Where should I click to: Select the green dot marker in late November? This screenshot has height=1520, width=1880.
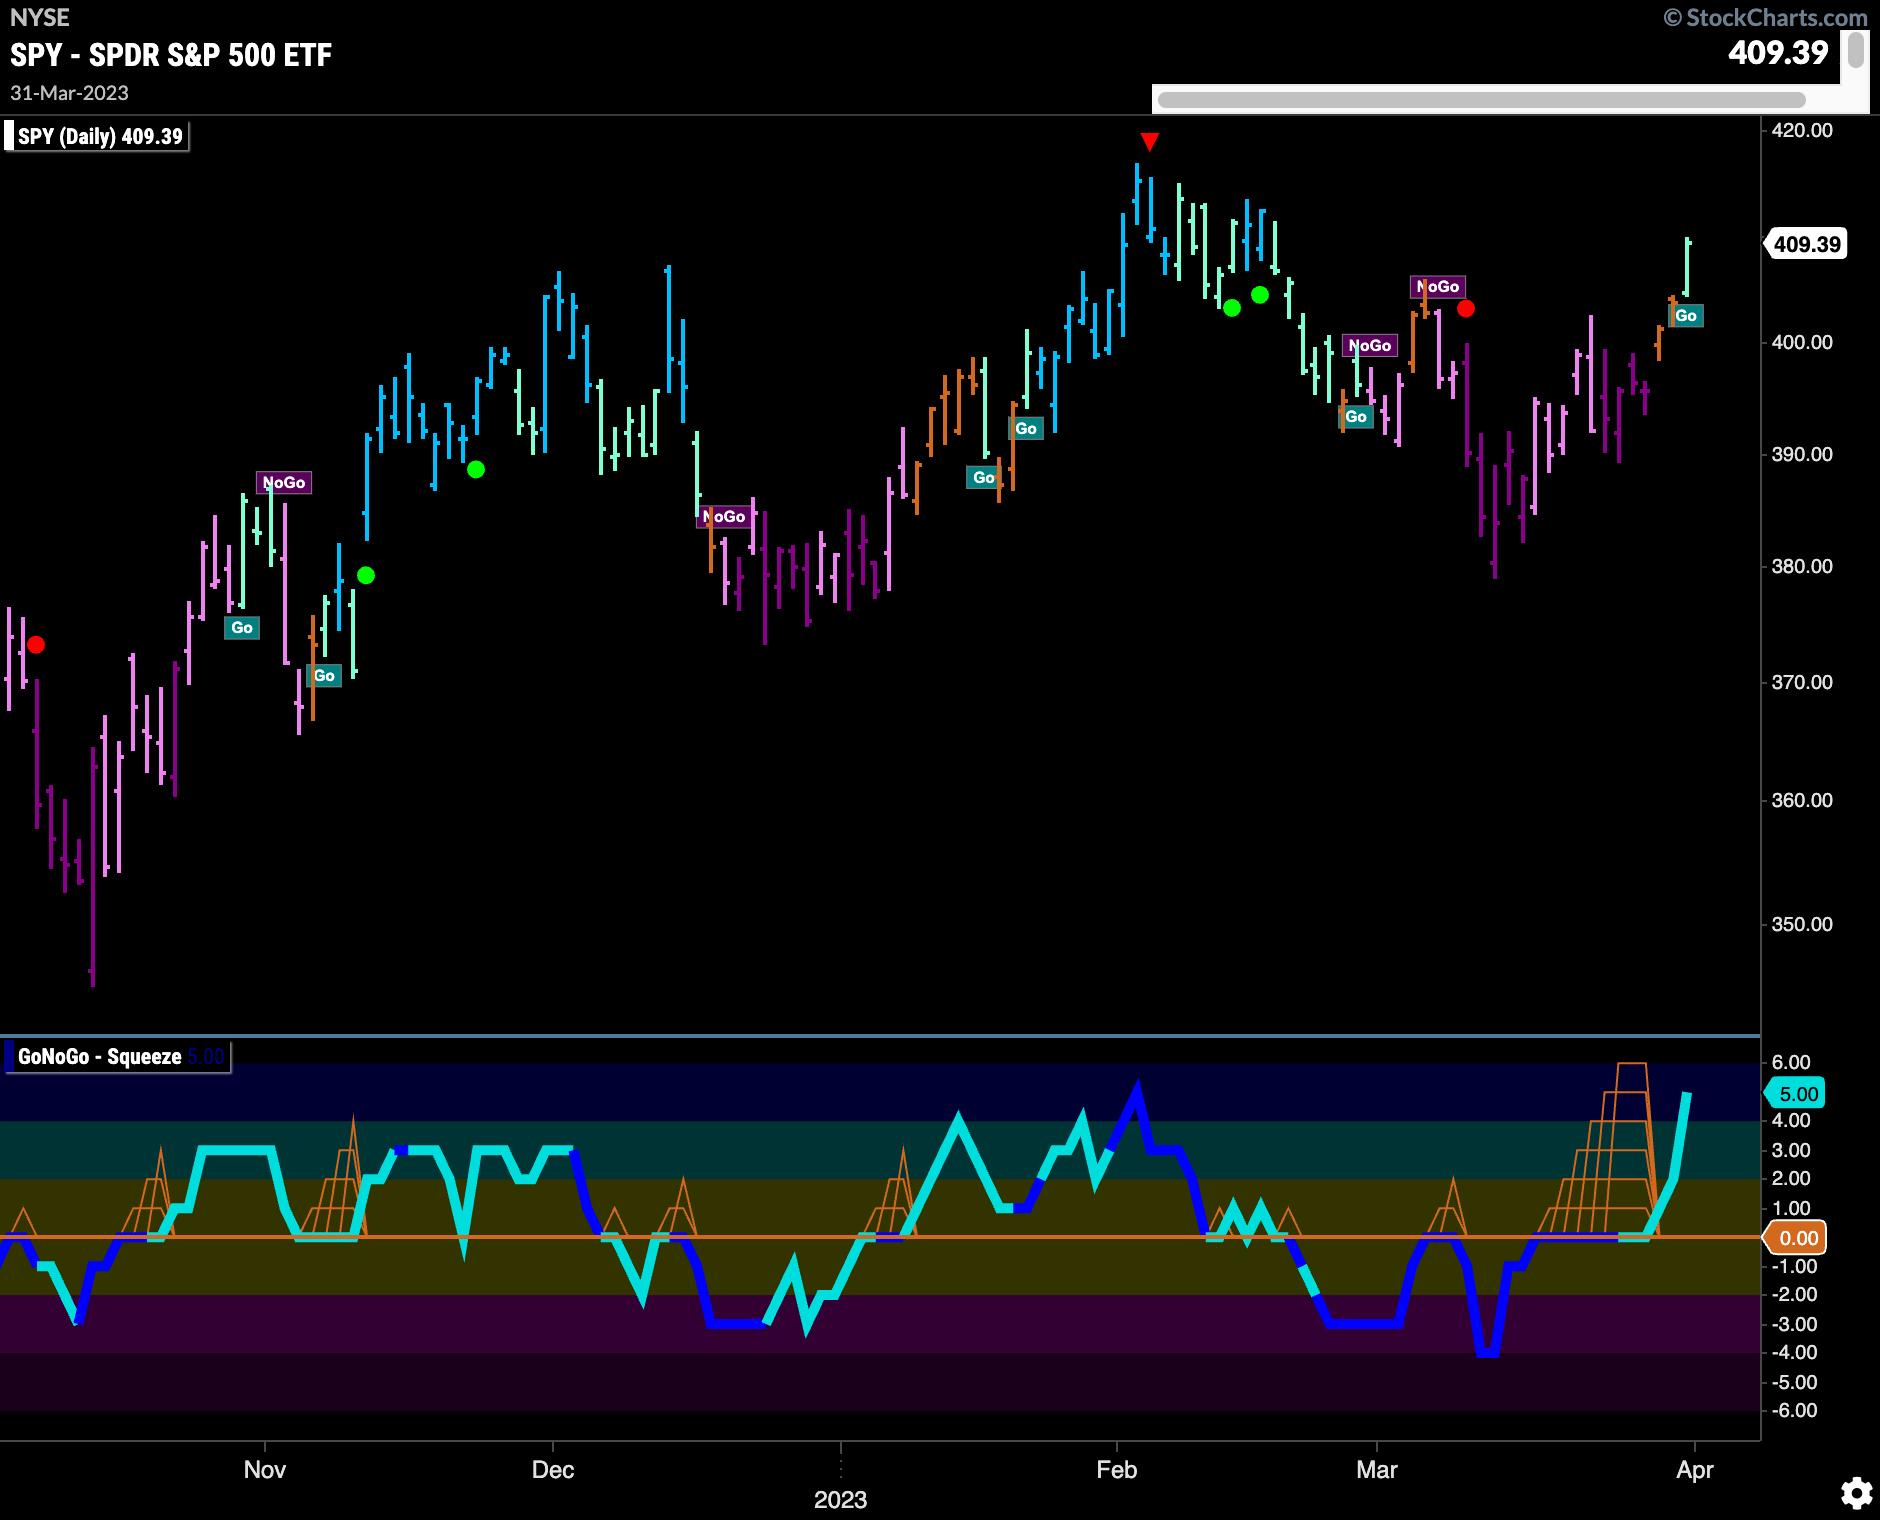point(476,469)
